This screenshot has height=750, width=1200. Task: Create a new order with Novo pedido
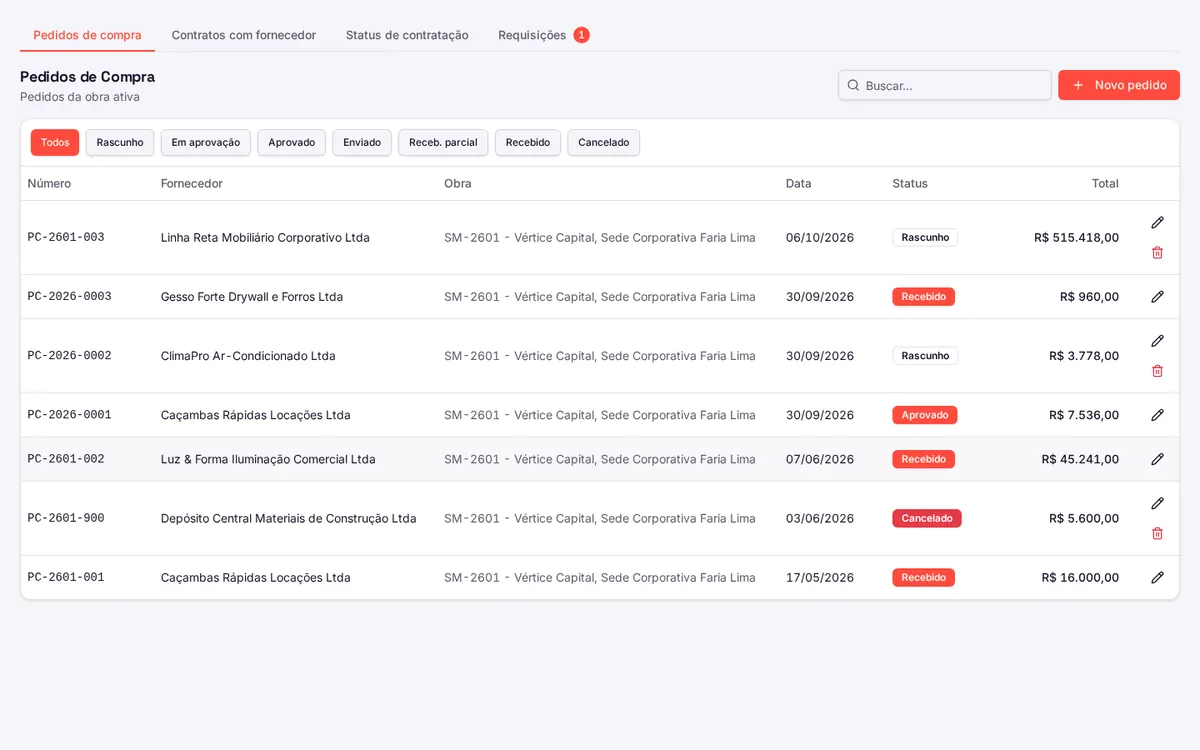point(1119,85)
